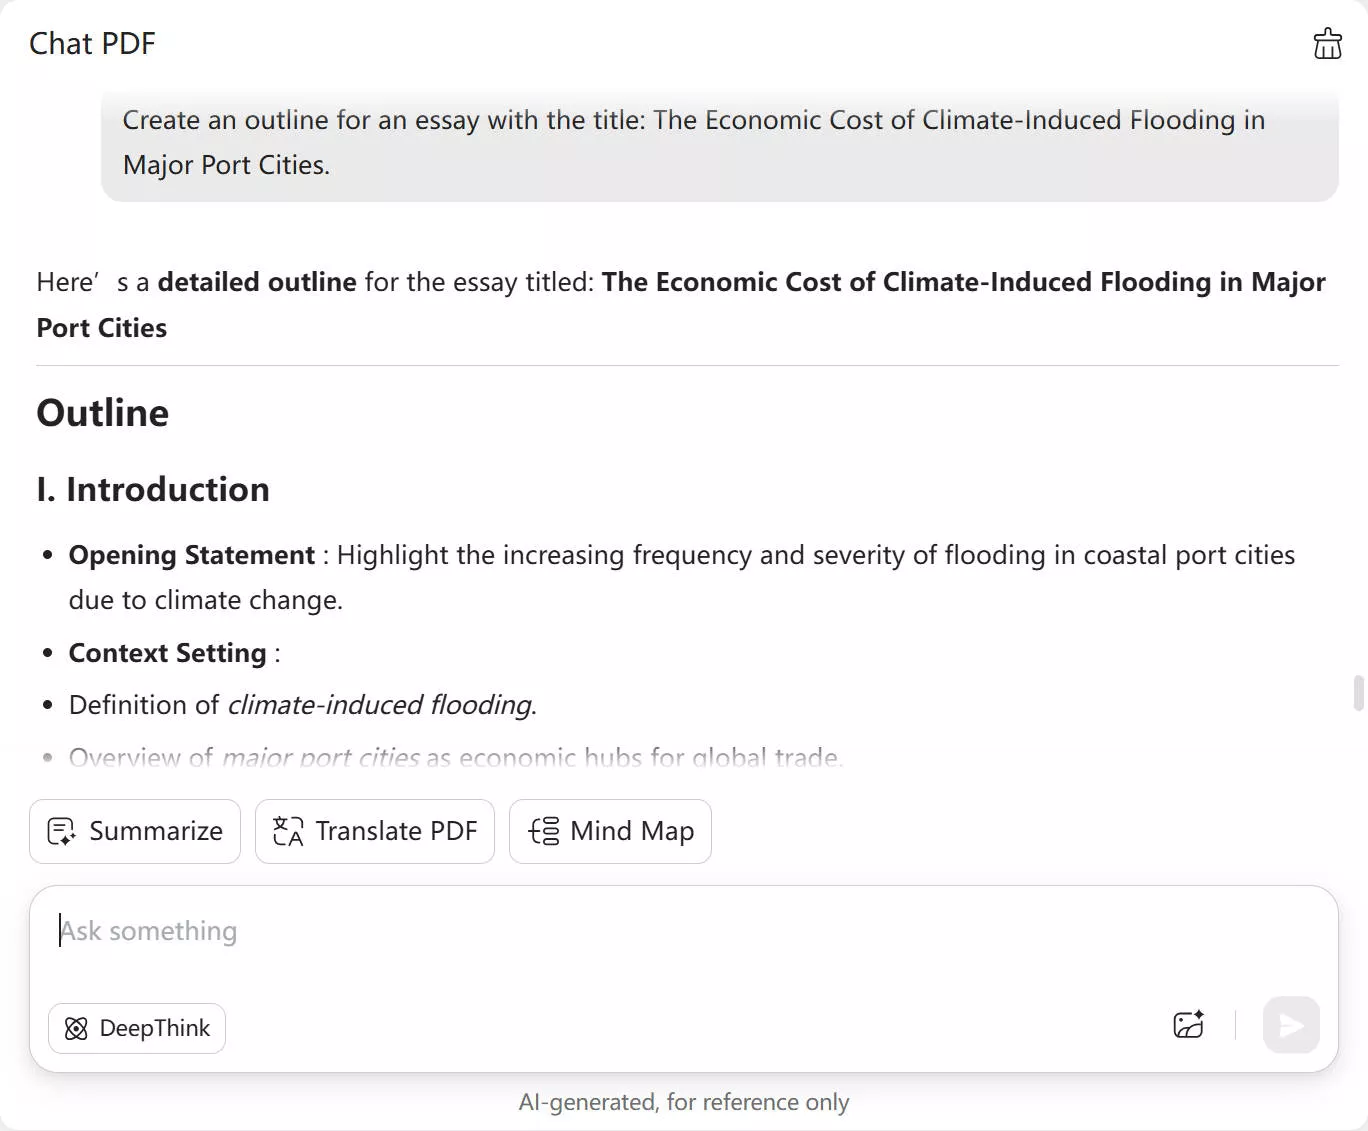Click the Outline heading in the response

click(102, 412)
